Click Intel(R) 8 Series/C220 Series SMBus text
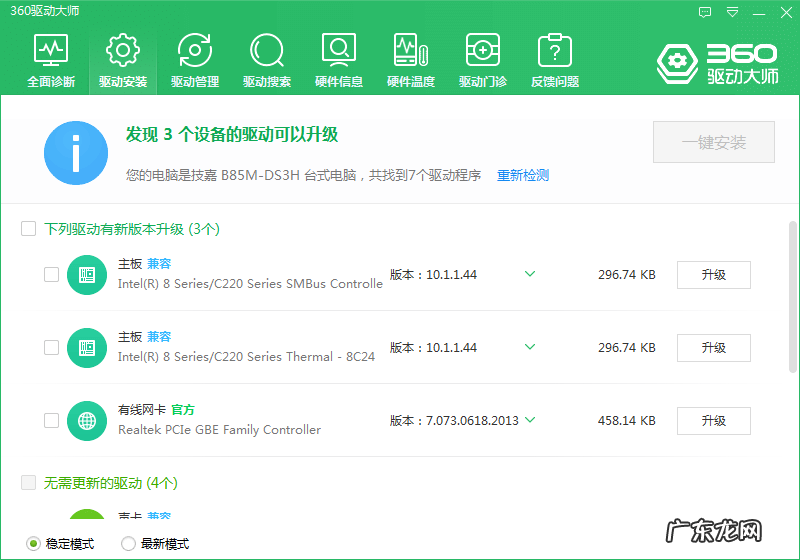Viewport: 800px width, 560px height. 250,284
